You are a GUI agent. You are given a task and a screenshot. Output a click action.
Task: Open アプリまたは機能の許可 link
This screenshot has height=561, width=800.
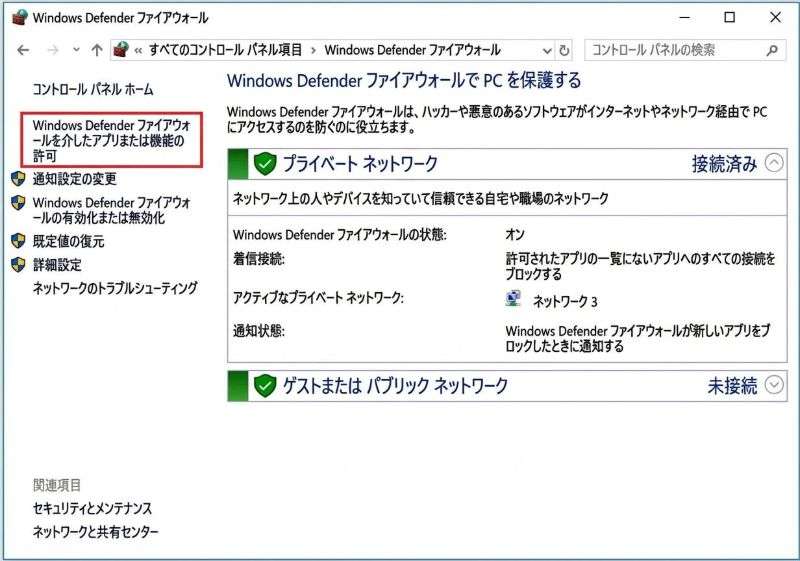111,140
